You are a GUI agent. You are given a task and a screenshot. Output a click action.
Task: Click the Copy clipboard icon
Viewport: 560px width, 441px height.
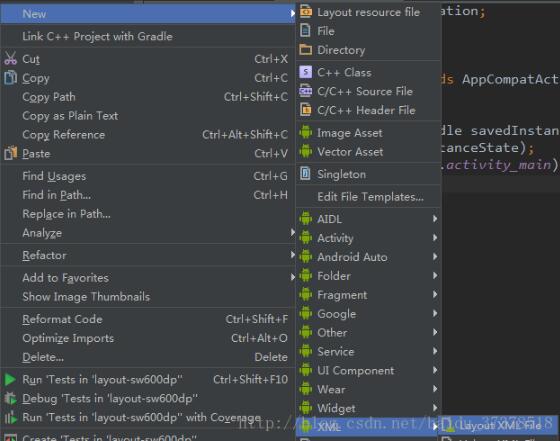coord(10,77)
